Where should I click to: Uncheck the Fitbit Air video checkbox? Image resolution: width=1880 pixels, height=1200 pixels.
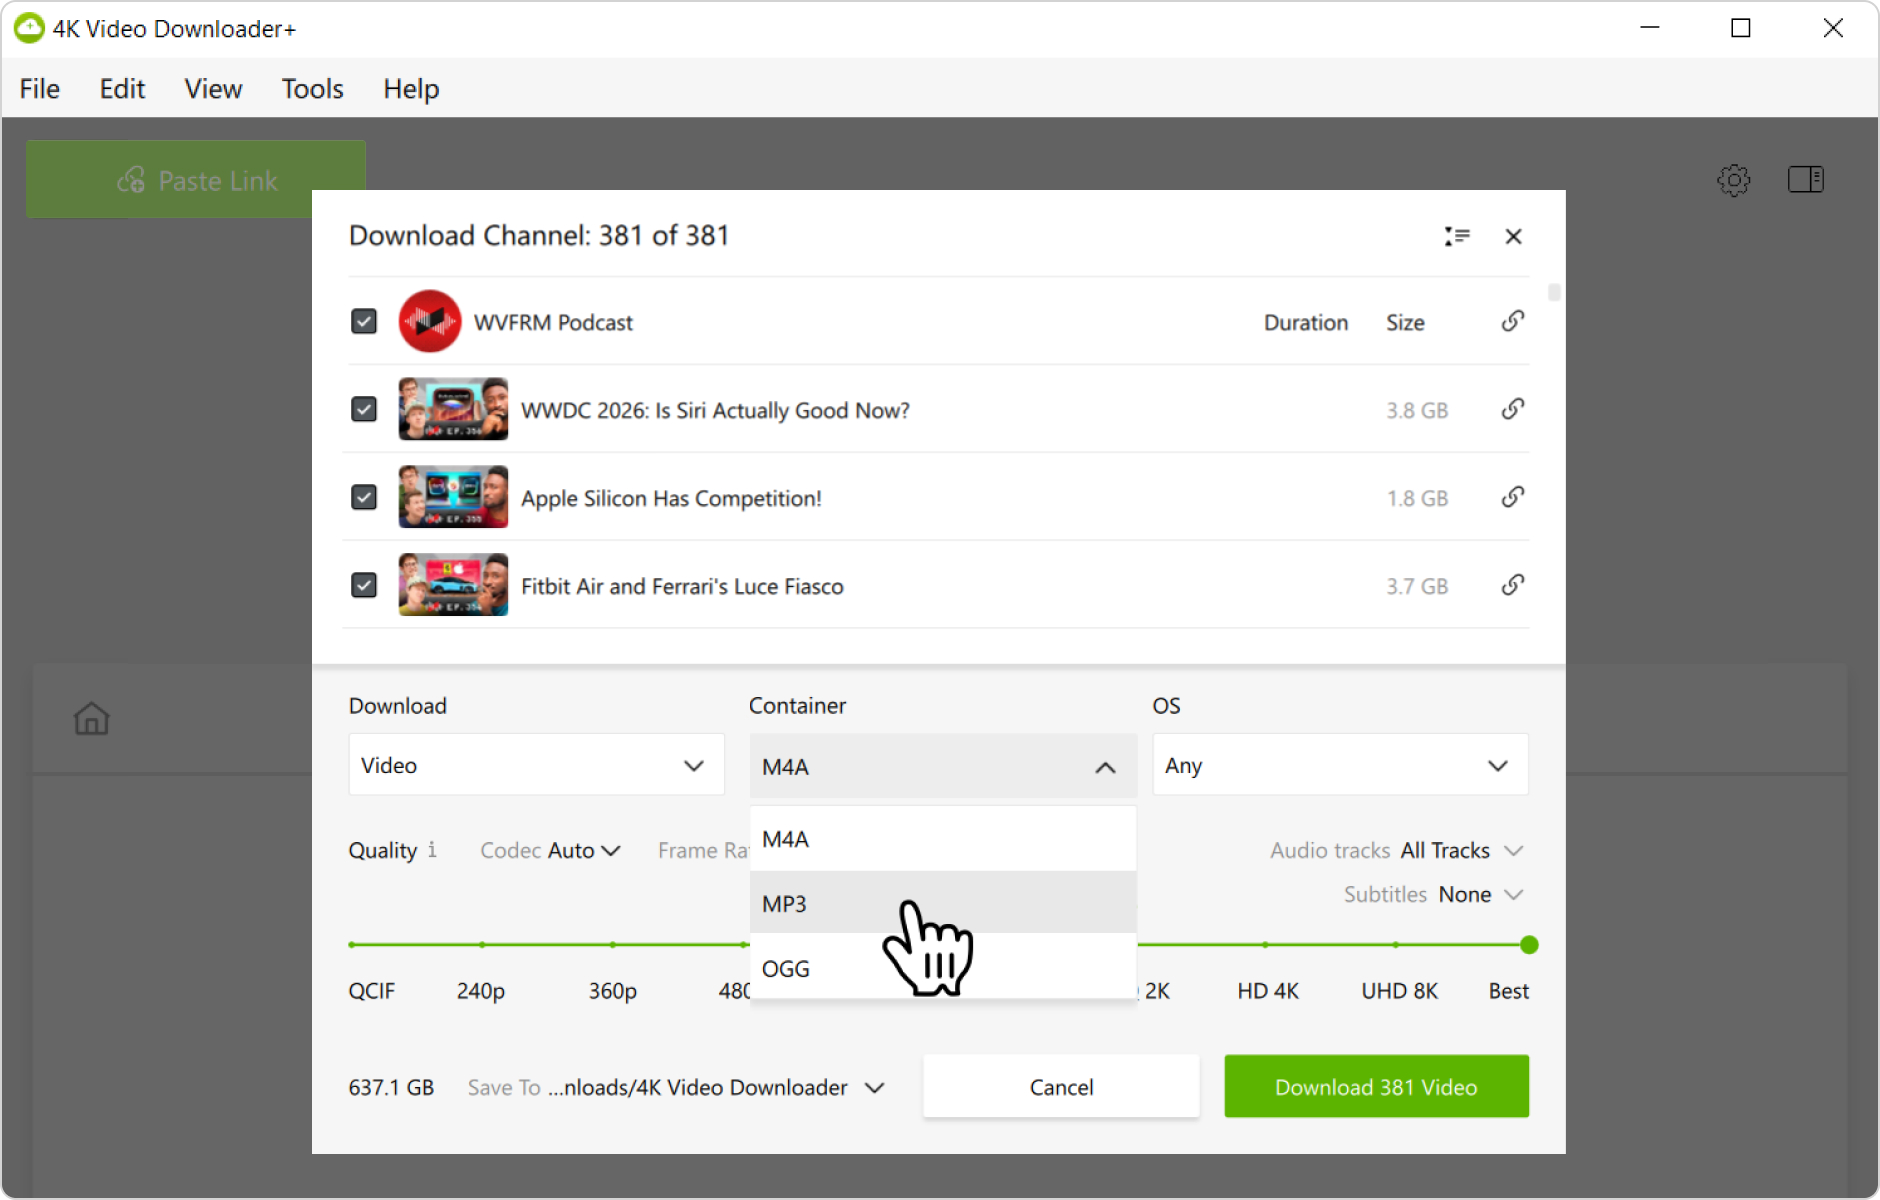[364, 585]
